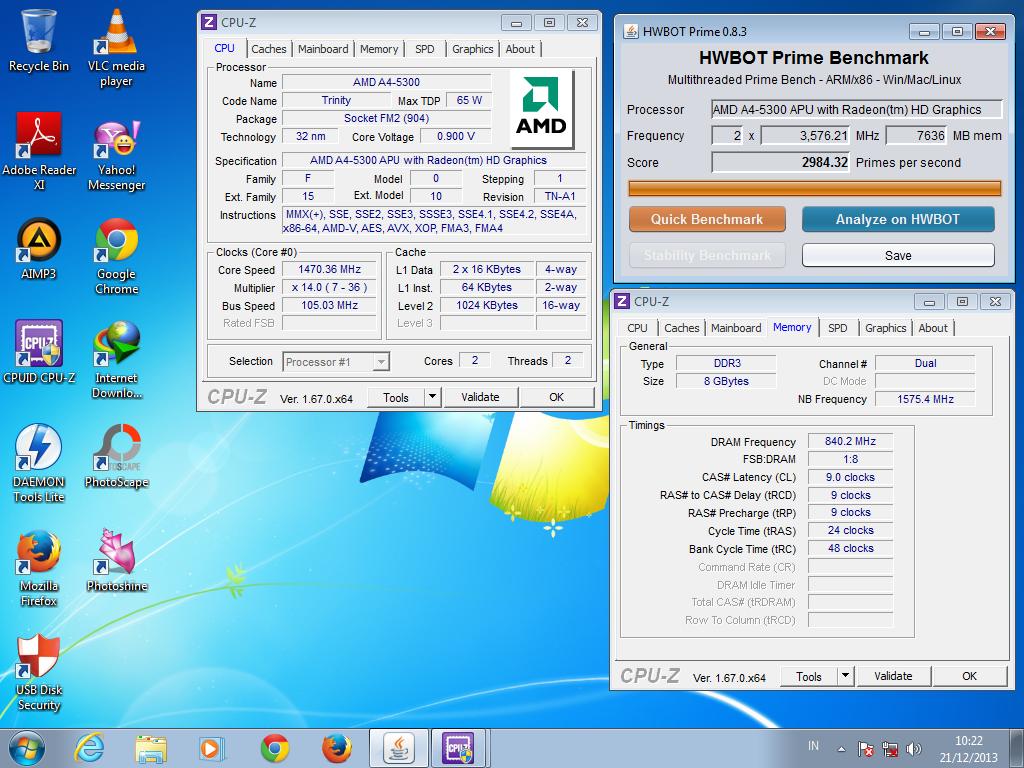Click OK in first CPU-Z window
Screen dimensions: 1024x768
[x=556, y=397]
